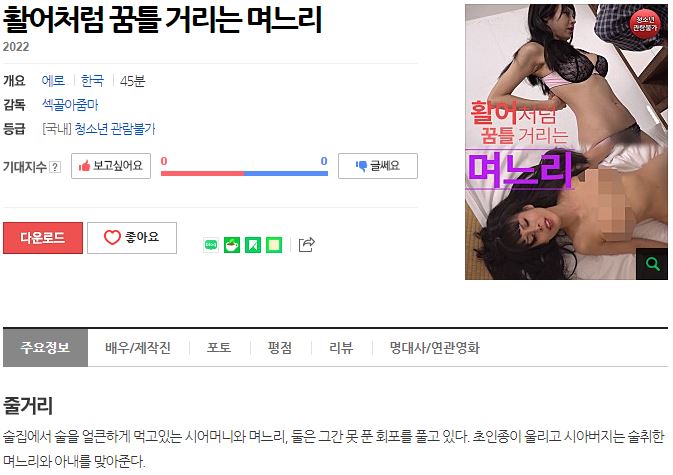Click the poster magnifier zoom icon

click(x=652, y=264)
